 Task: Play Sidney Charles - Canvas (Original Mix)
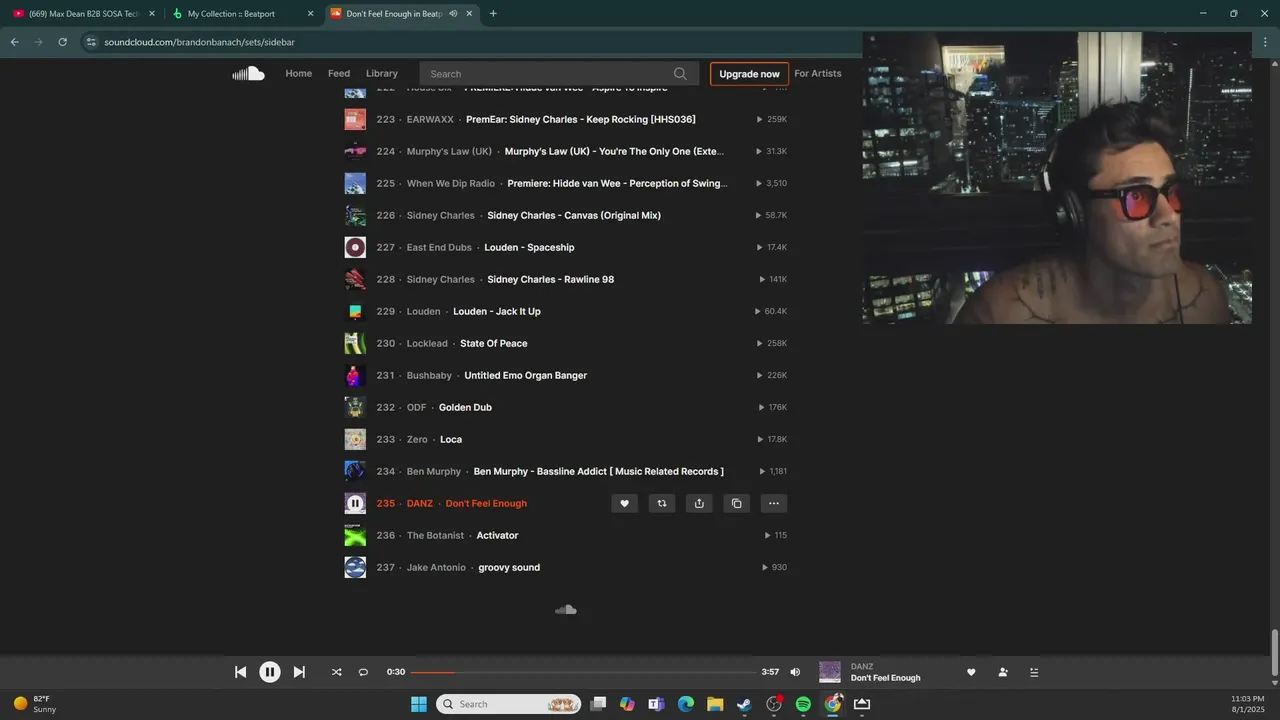(x=574, y=215)
